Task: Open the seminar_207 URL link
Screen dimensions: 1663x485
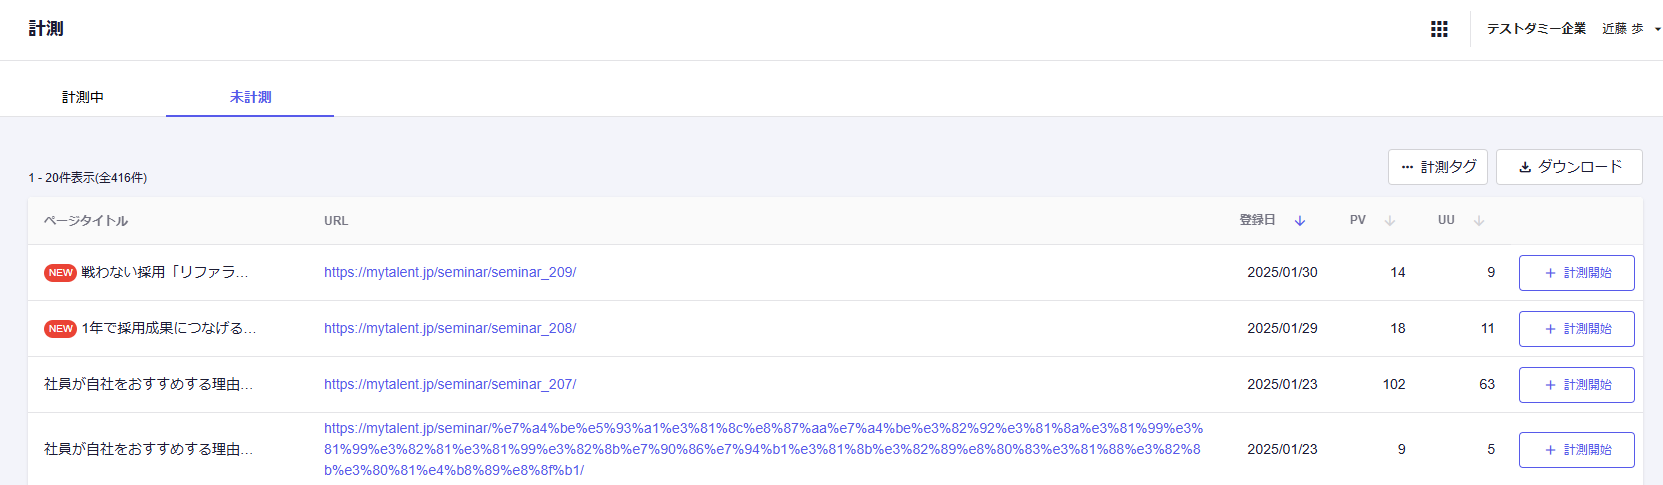Action: 449,384
